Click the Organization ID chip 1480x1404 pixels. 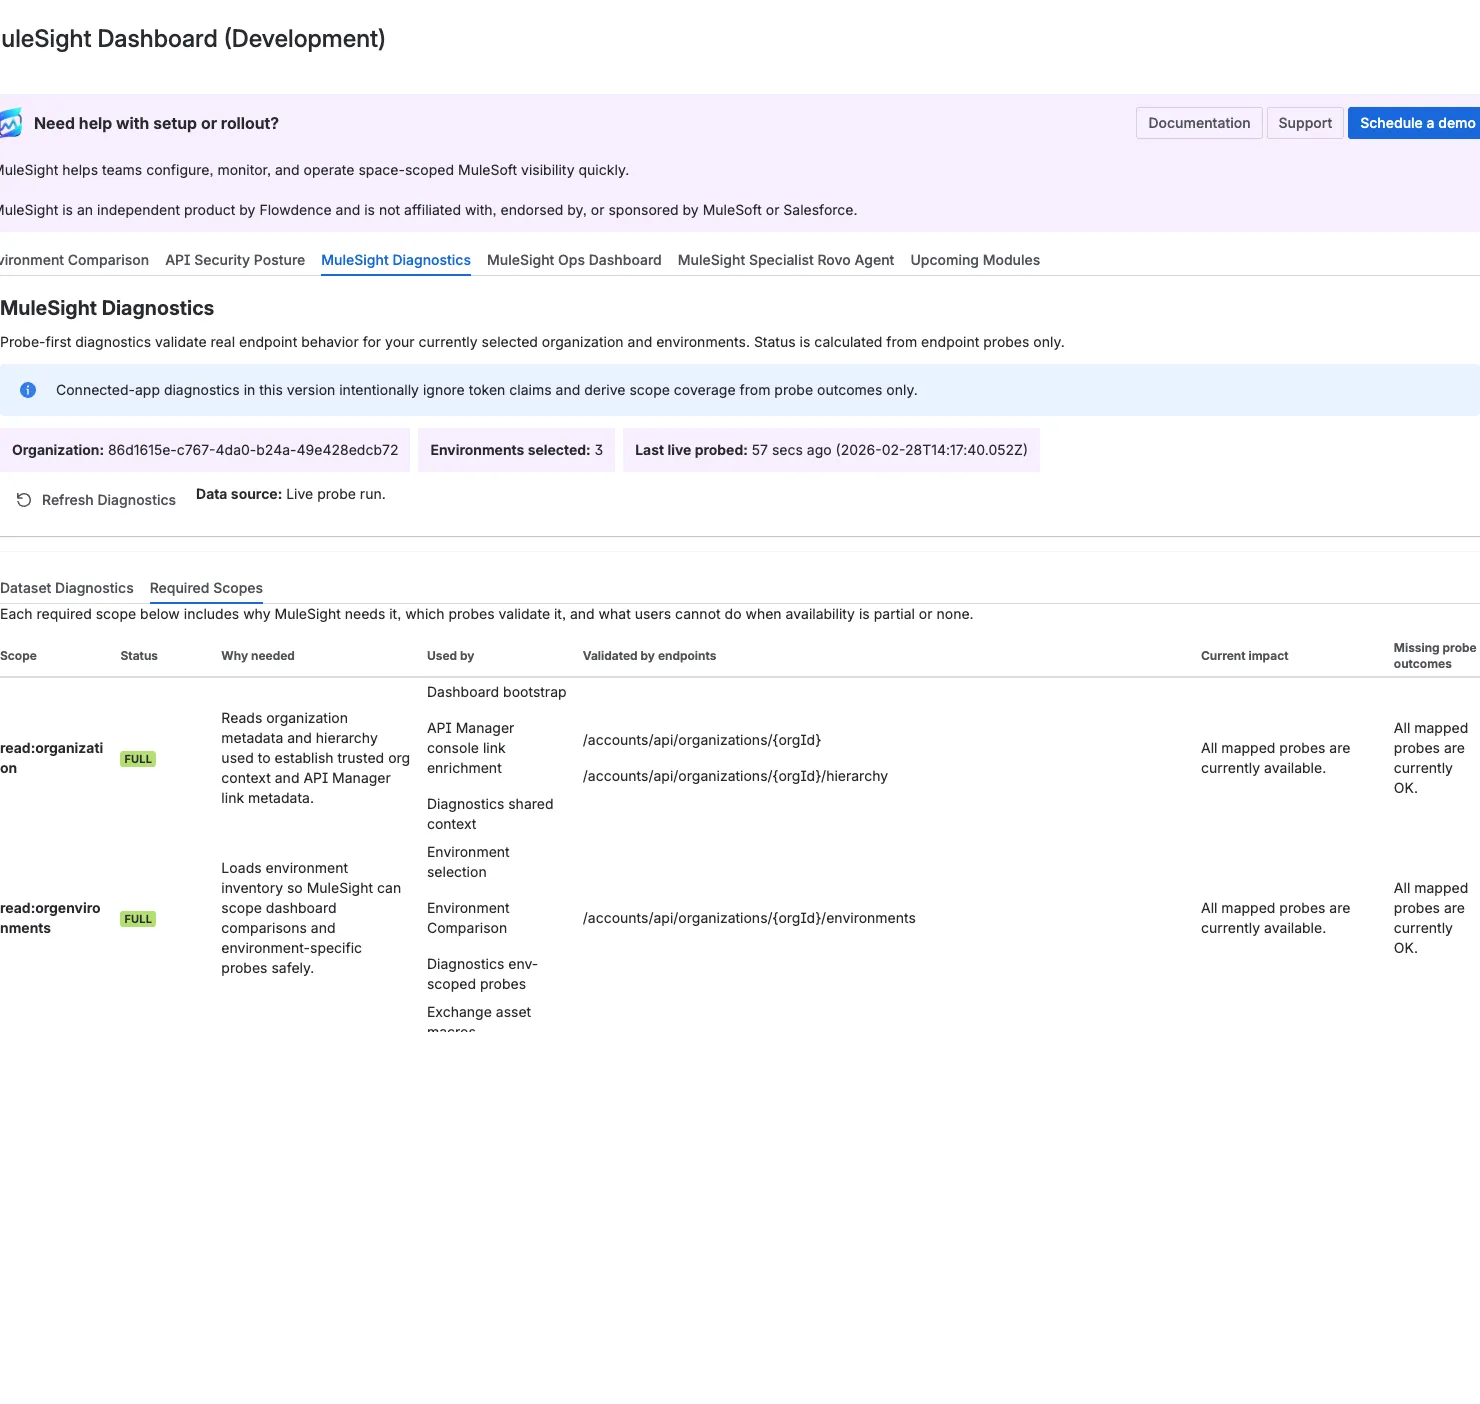click(x=205, y=450)
